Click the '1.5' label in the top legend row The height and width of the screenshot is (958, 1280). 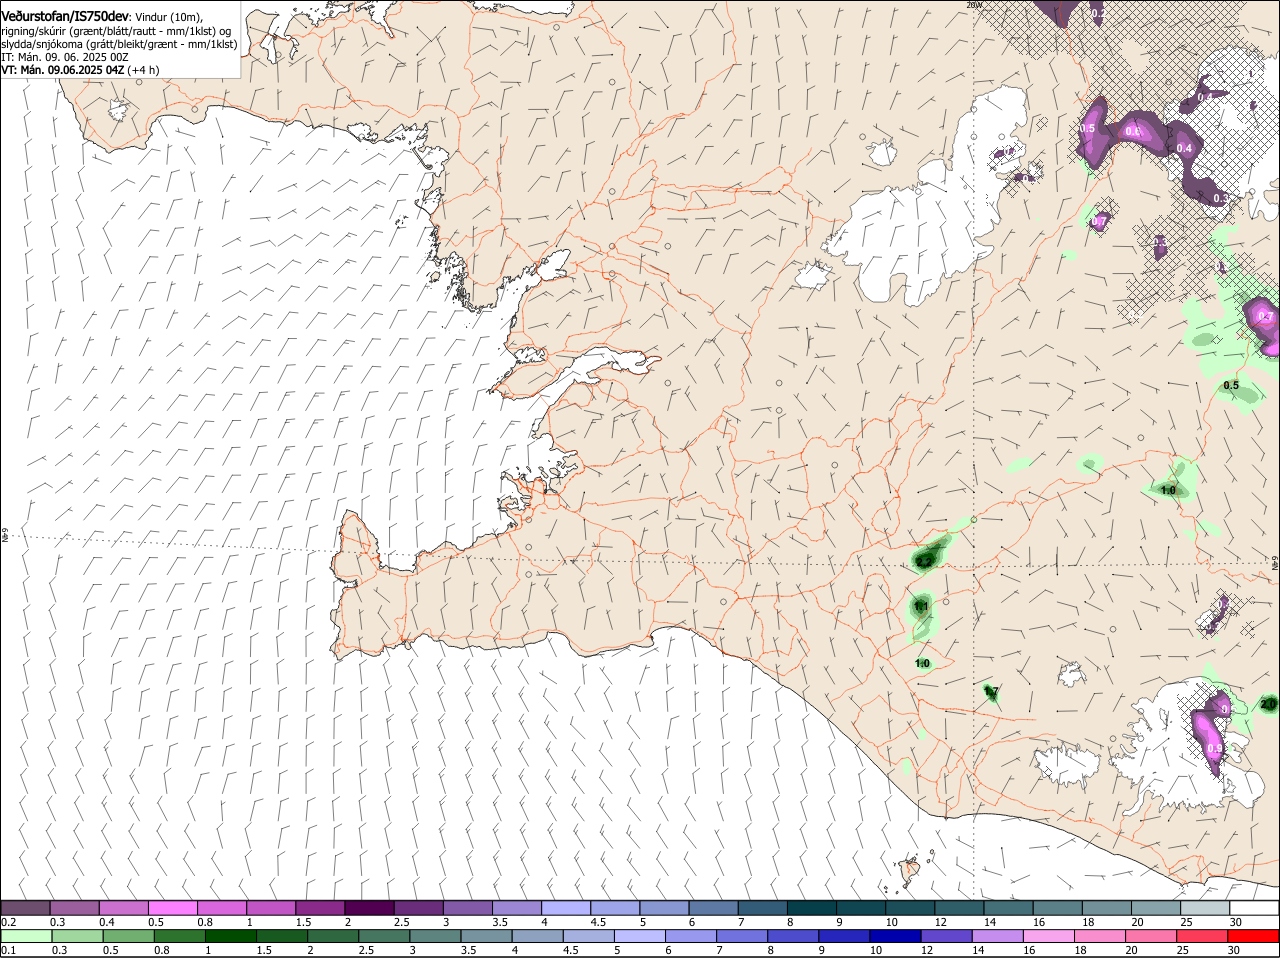click(x=304, y=921)
